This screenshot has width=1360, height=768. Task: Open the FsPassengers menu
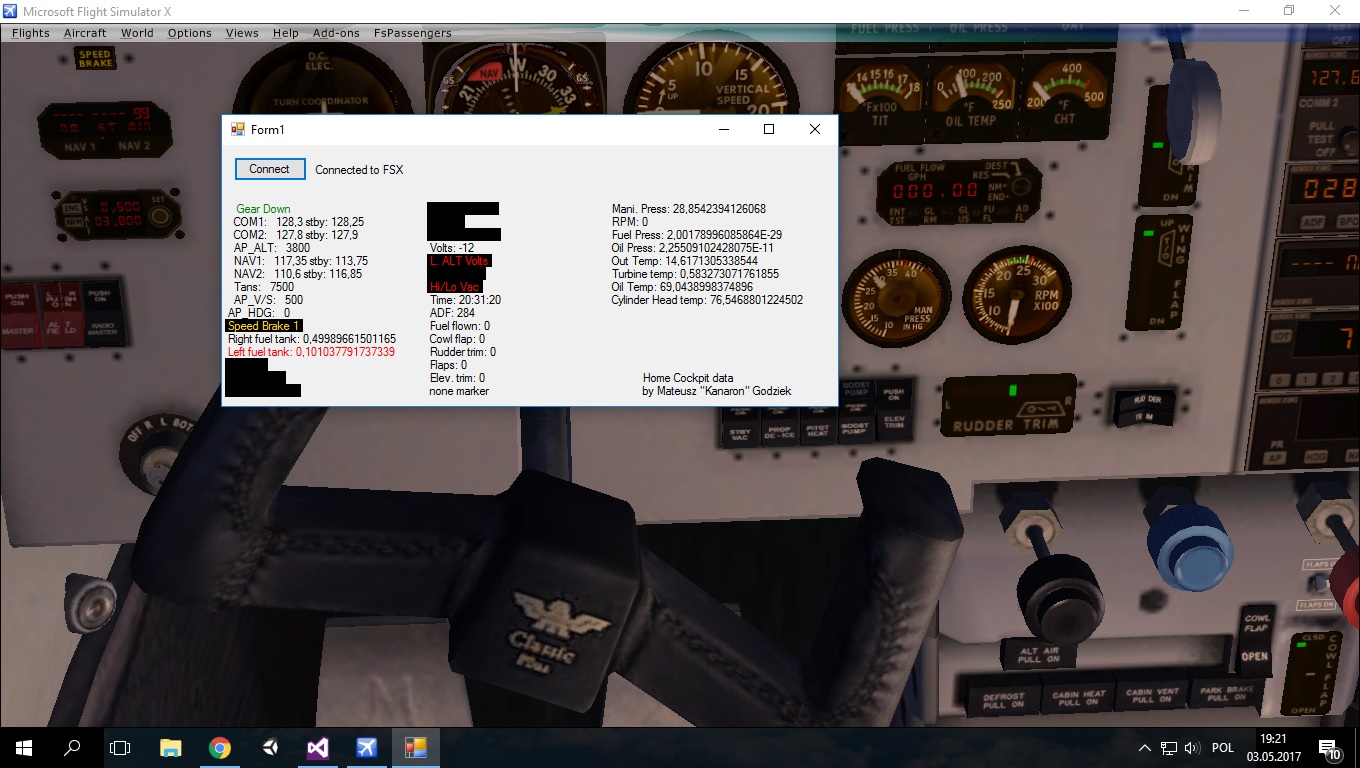[x=412, y=33]
